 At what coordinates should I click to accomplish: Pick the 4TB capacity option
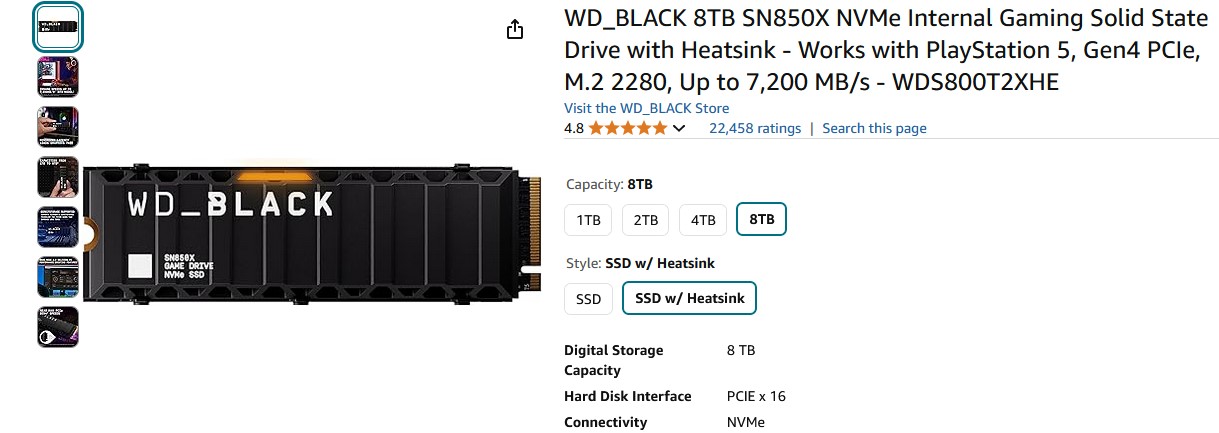tap(703, 220)
